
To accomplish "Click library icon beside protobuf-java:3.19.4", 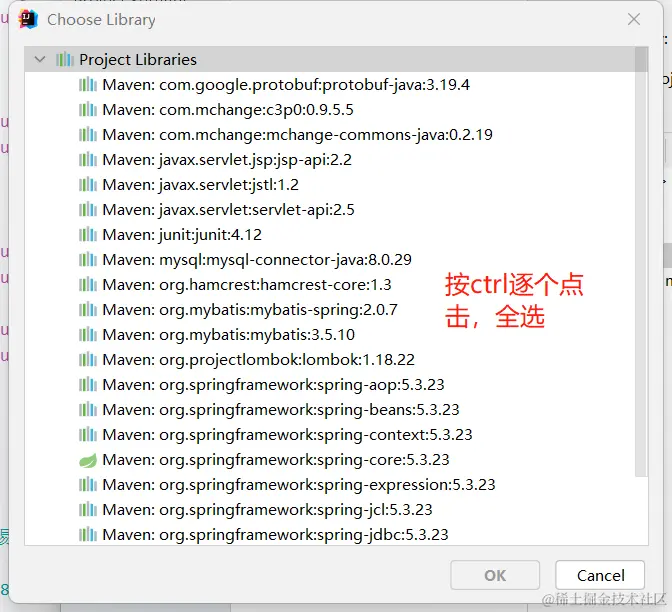I will pos(88,85).
